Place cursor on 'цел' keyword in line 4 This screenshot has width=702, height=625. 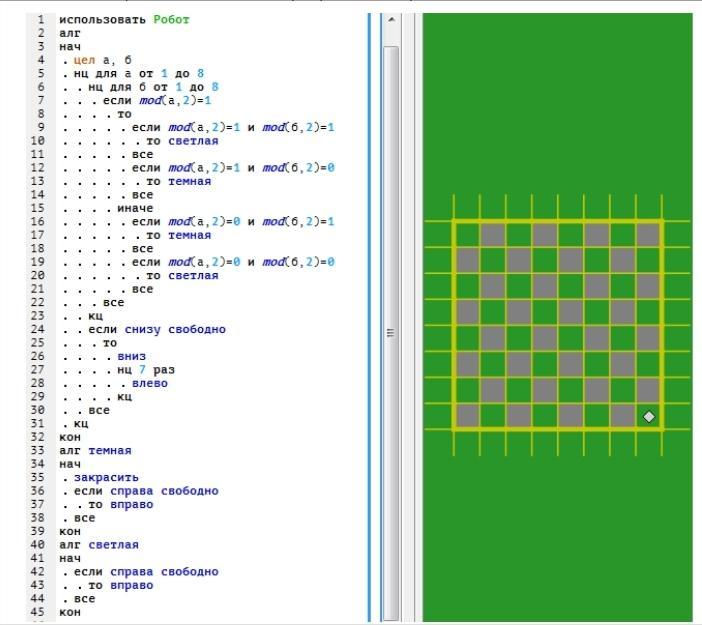tap(85, 60)
